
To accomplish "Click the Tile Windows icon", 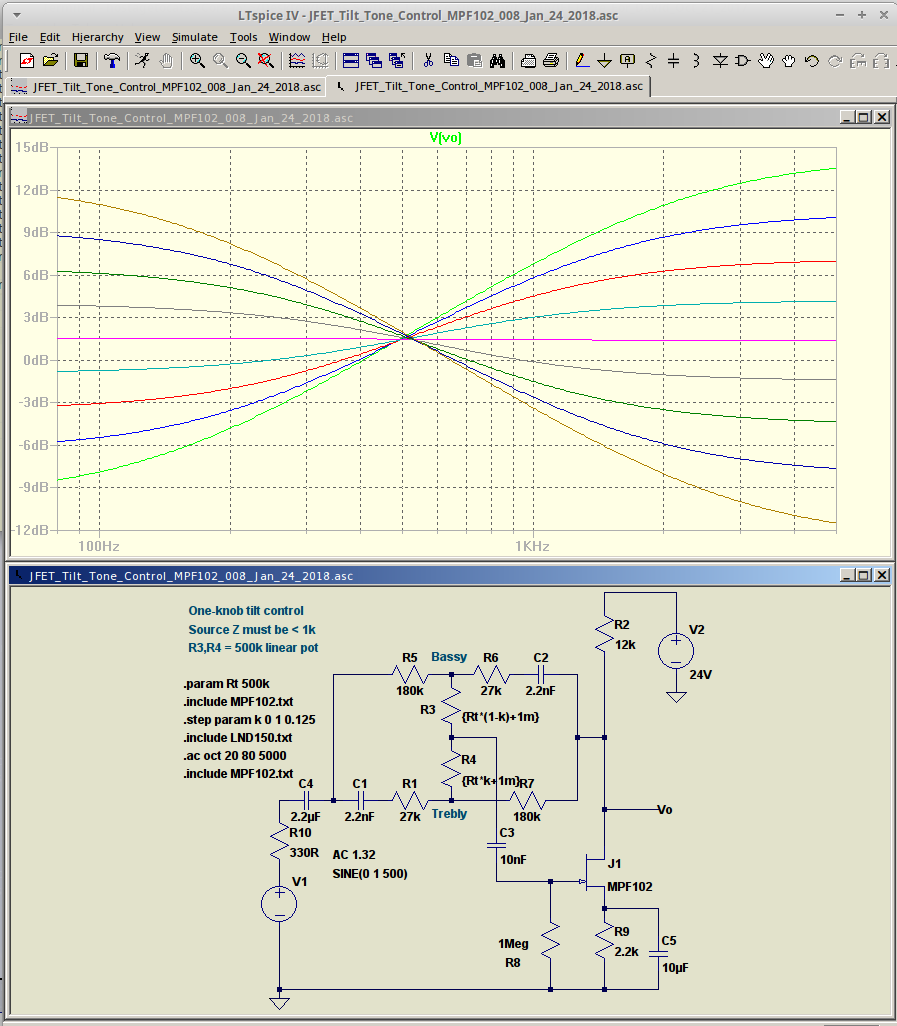I will pyautogui.click(x=351, y=61).
